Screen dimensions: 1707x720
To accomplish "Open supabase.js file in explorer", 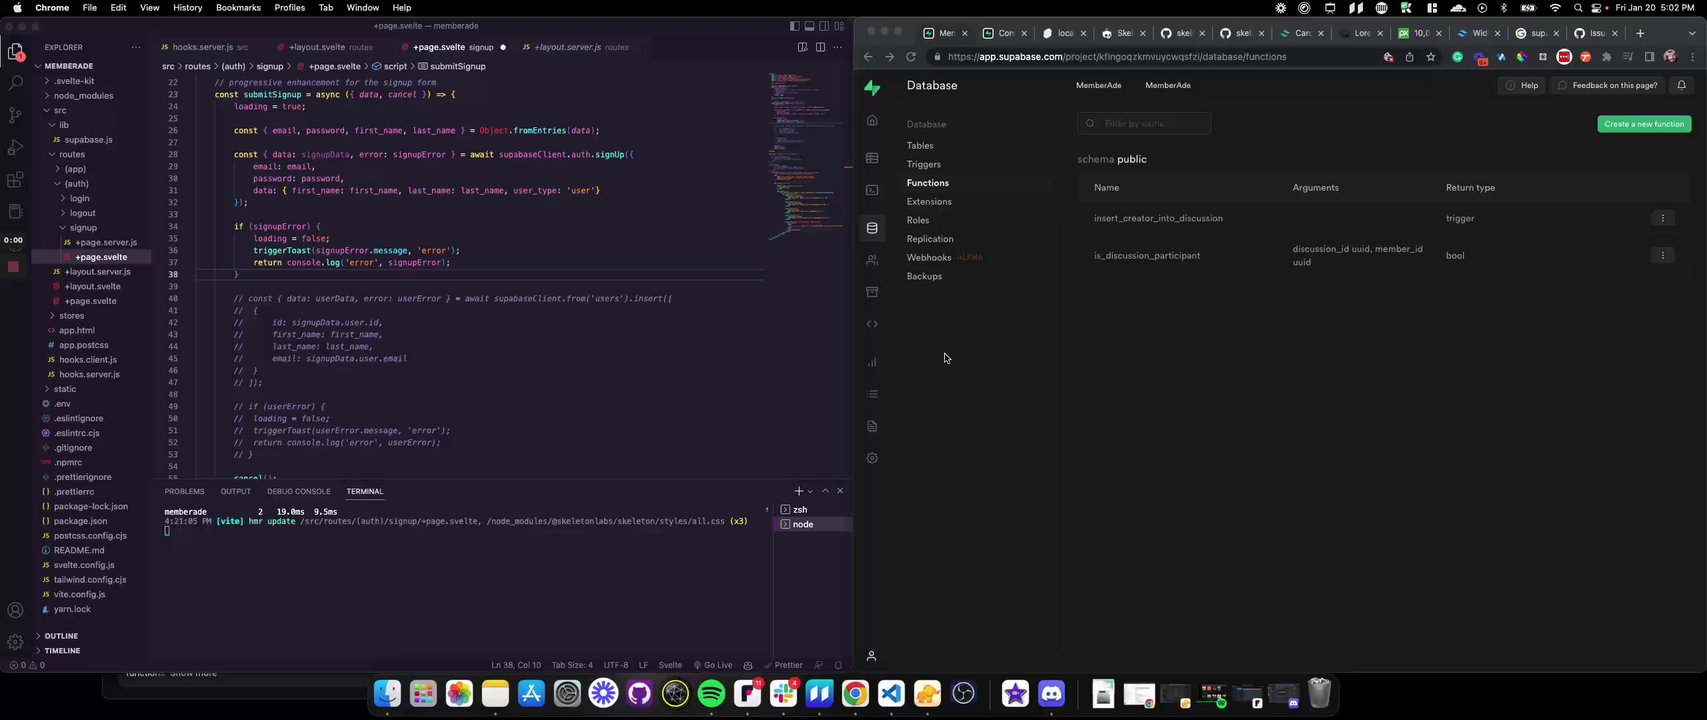I will click(88, 140).
